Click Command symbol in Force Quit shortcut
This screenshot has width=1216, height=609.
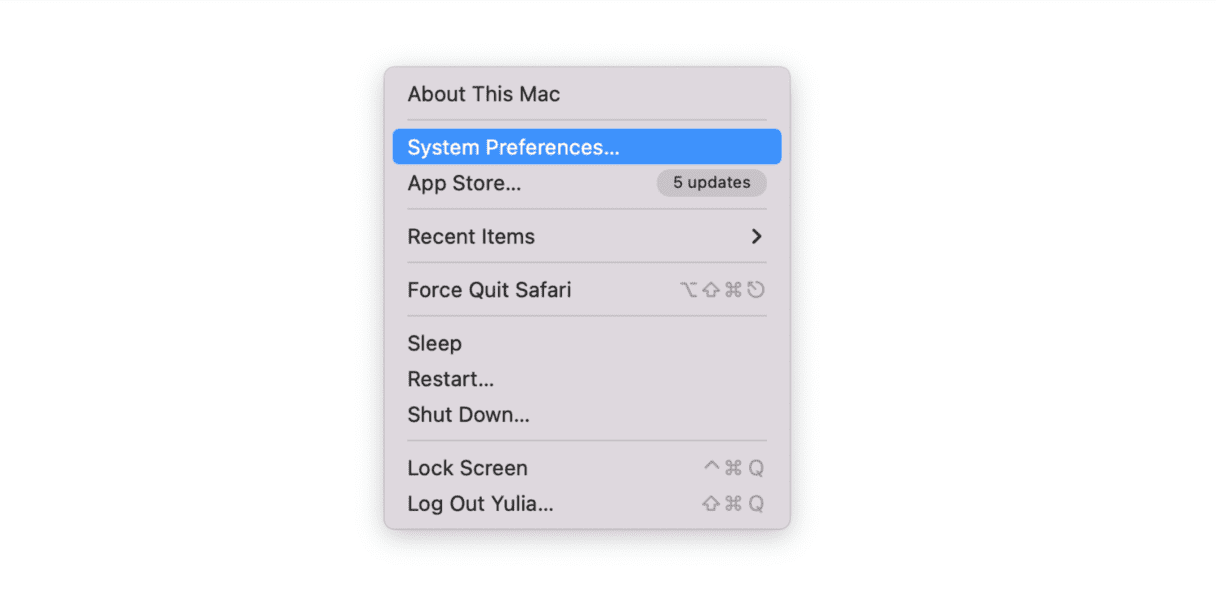pyautogui.click(x=733, y=290)
